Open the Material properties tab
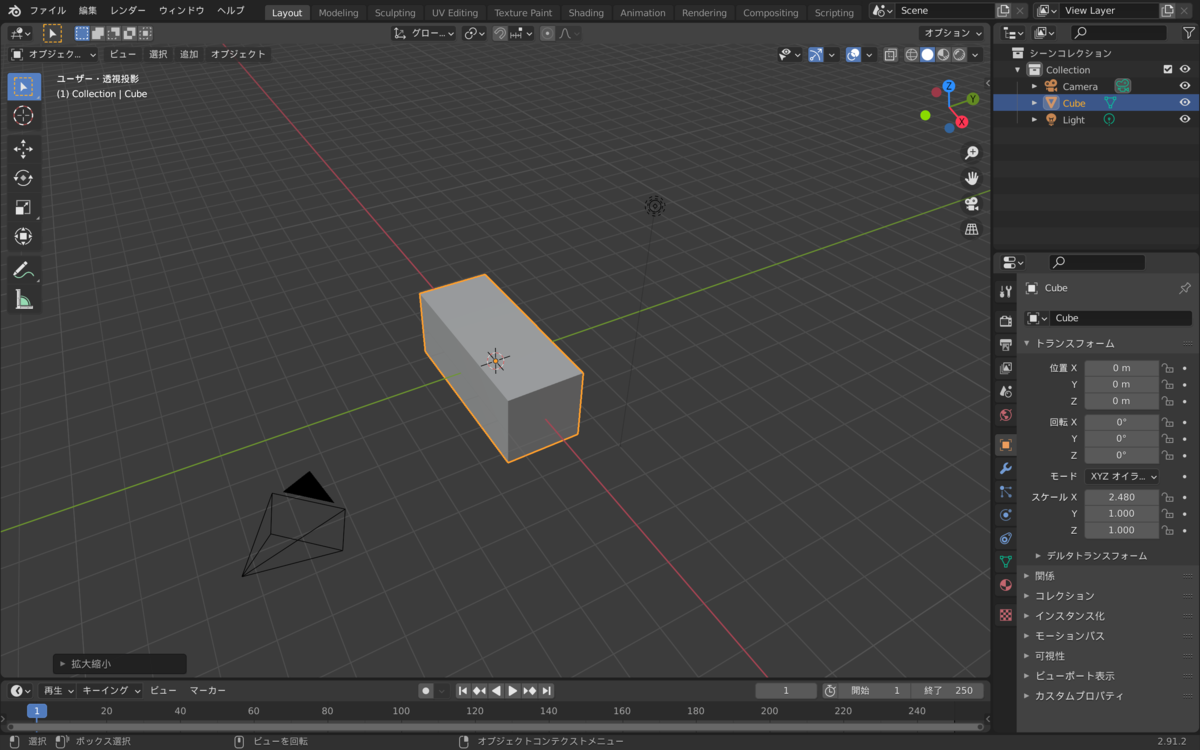1200x750 pixels. point(1006,585)
